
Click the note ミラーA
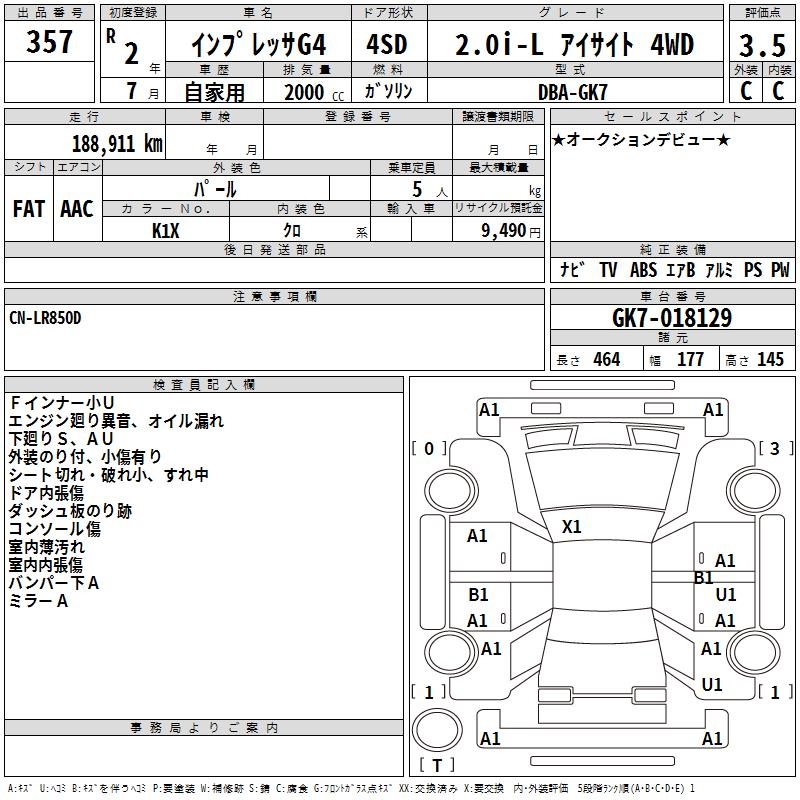(38, 601)
